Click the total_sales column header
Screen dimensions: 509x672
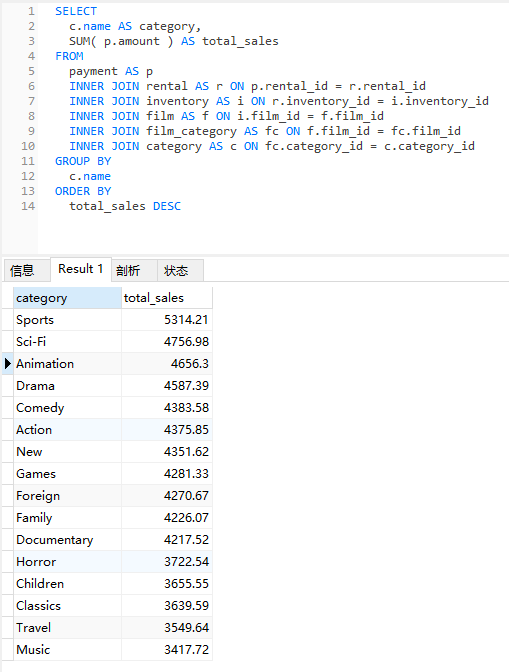pyautogui.click(x=167, y=298)
